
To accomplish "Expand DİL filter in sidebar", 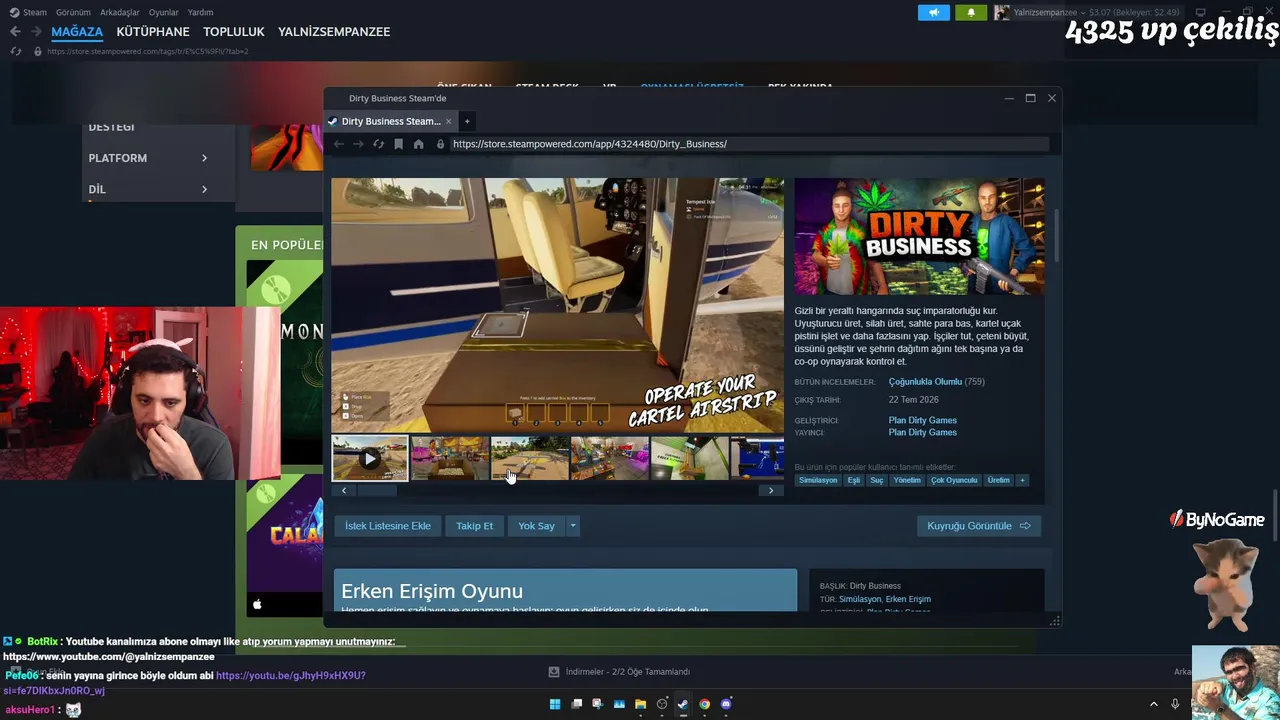I will pos(148,189).
